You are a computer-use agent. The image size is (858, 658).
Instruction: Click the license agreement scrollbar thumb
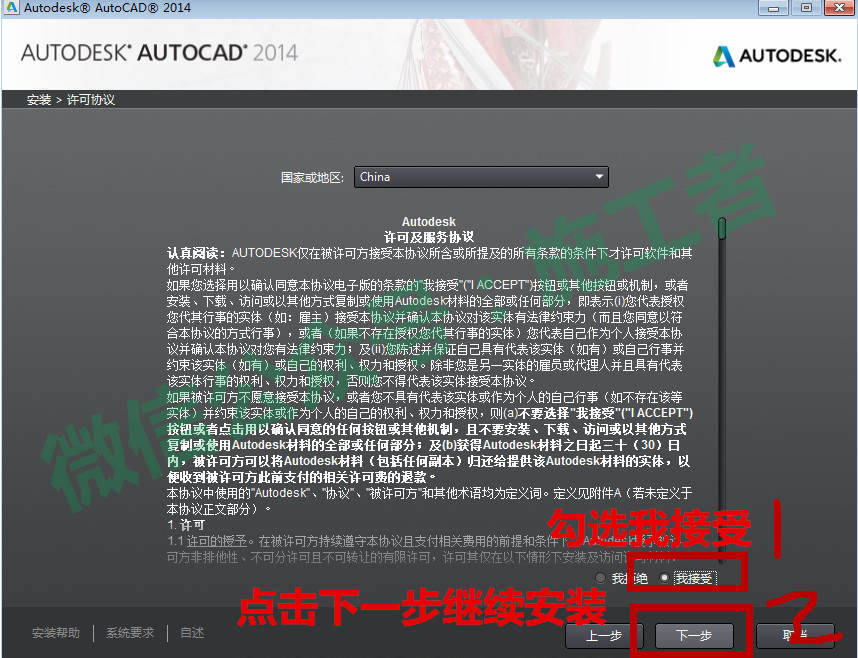click(x=722, y=228)
